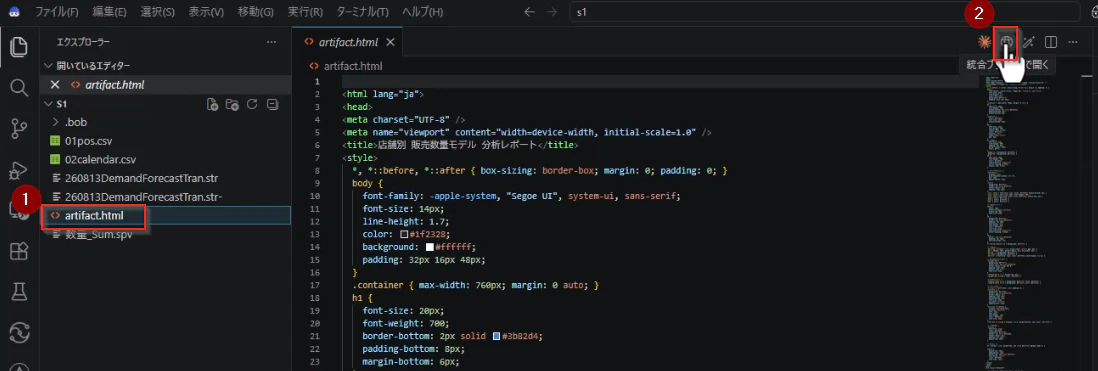The image size is (1098, 371).
Task: Click the #1f2328 color swatch
Action: [404, 234]
